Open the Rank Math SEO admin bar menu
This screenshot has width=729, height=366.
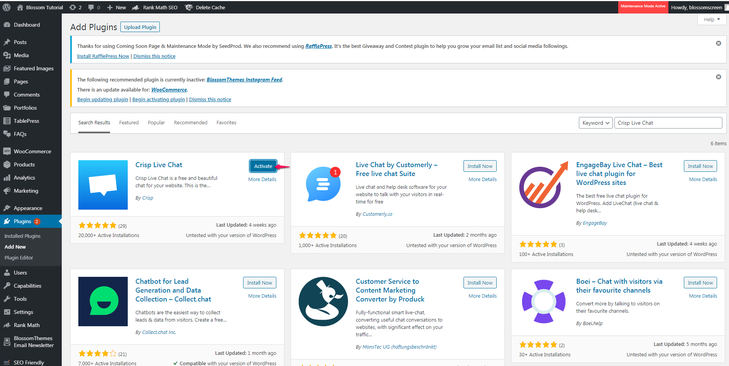(x=156, y=7)
